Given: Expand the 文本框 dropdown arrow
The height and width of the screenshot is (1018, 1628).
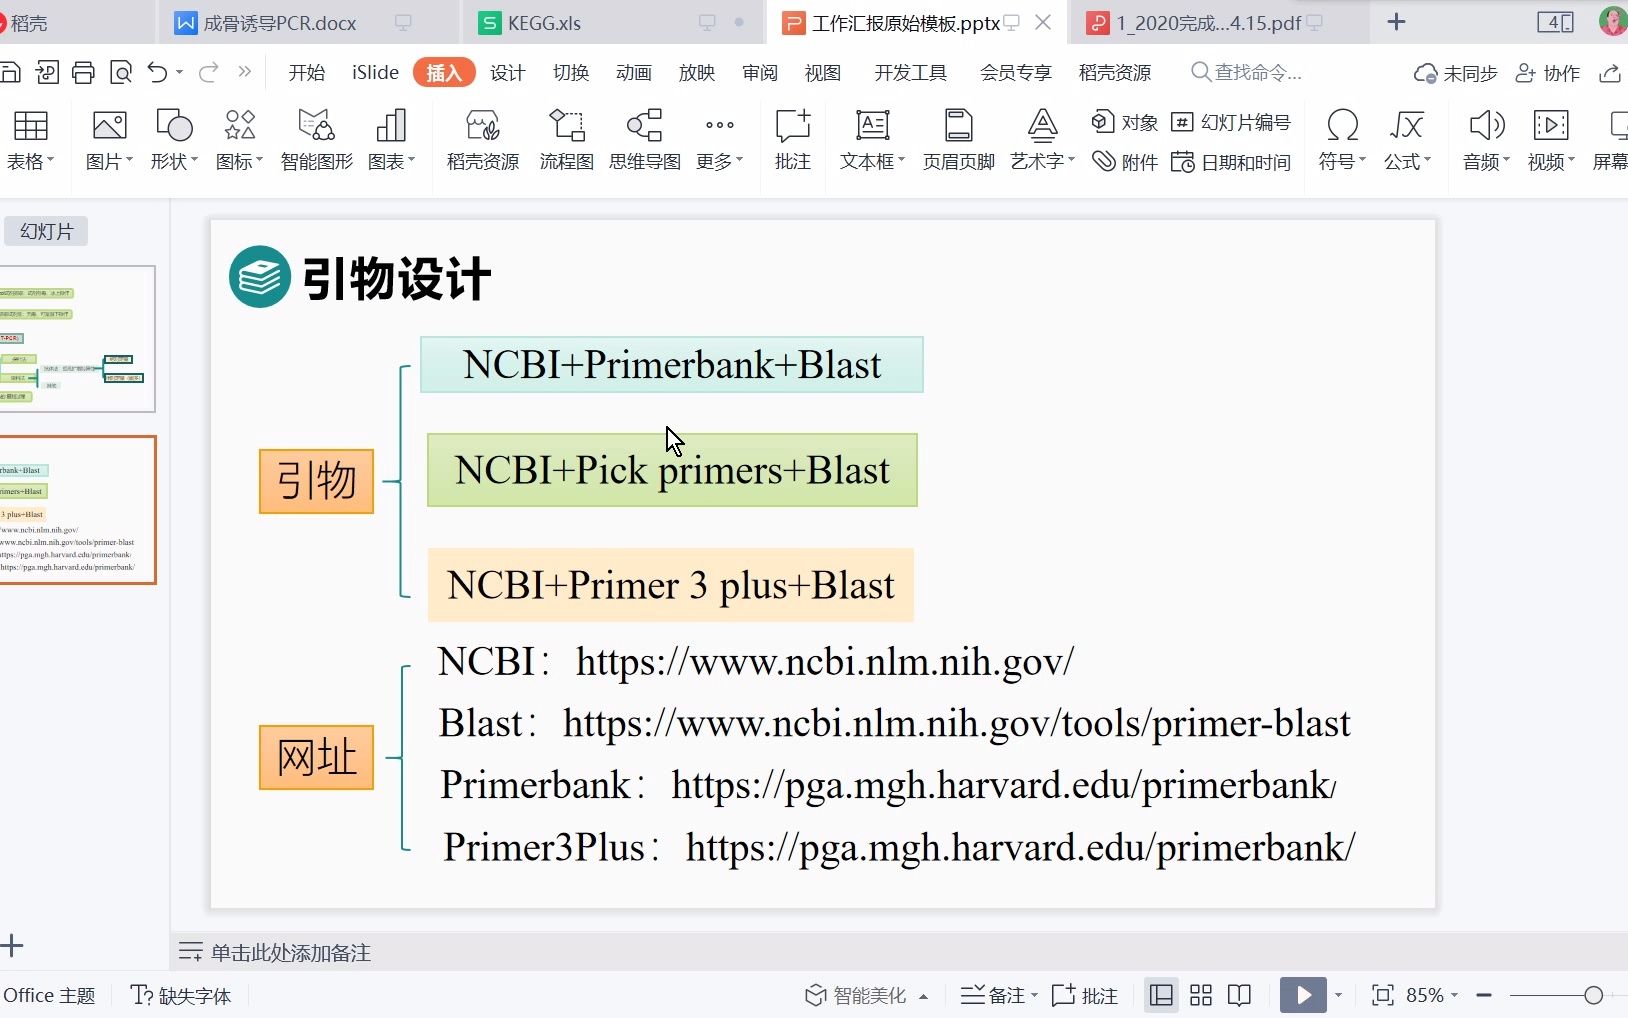Looking at the screenshot, I should (x=901, y=160).
